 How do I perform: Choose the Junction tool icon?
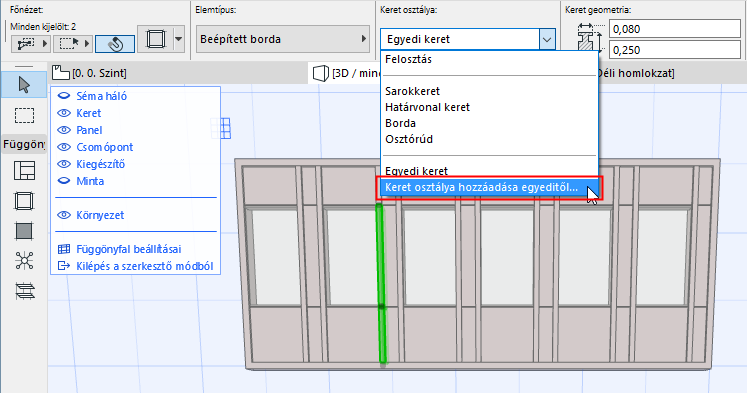tap(24, 261)
